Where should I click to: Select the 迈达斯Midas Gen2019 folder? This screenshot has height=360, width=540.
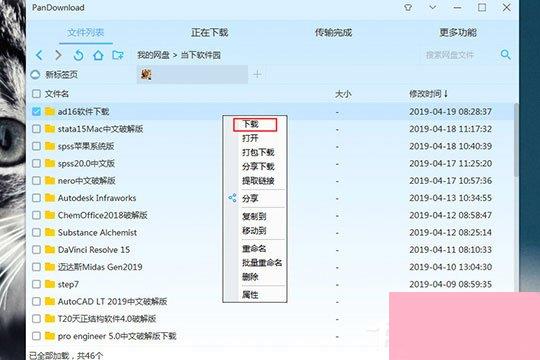100,267
